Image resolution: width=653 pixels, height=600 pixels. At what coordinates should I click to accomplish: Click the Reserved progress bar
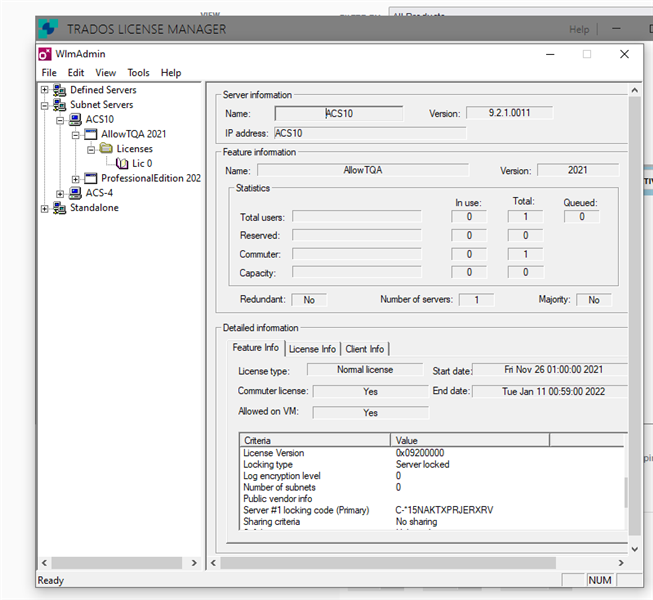(x=357, y=235)
